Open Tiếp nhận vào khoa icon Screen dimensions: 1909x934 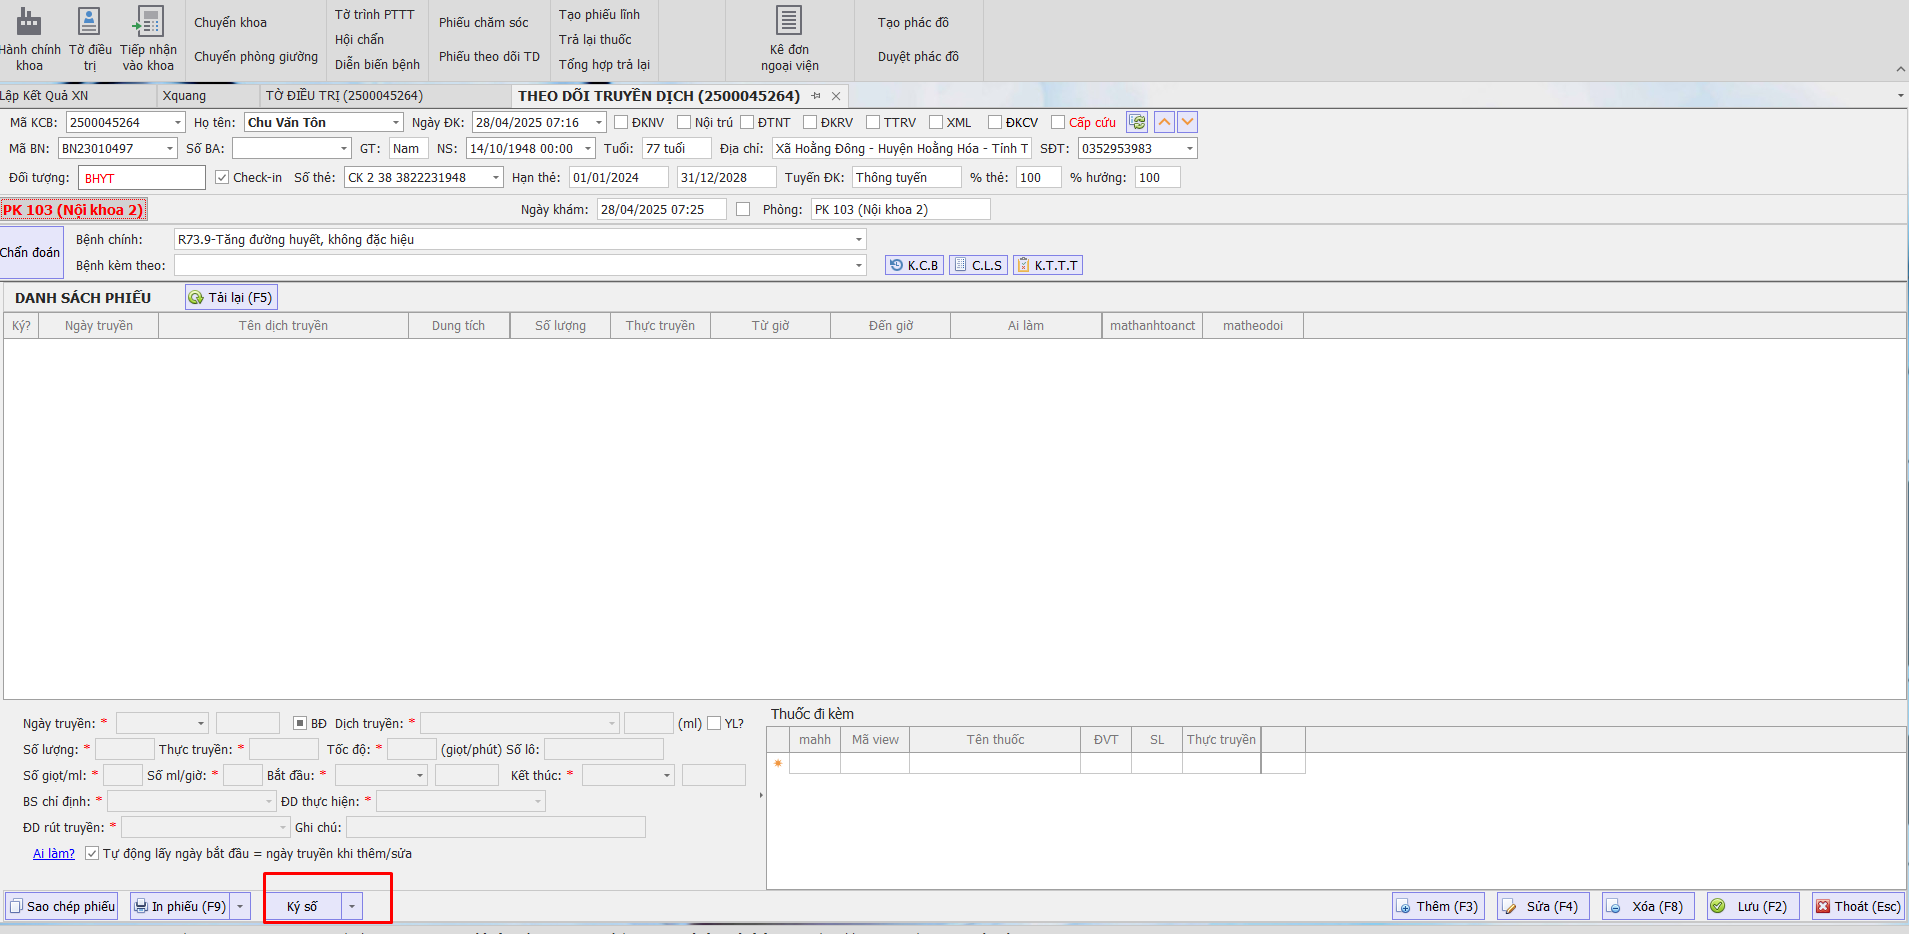click(148, 39)
